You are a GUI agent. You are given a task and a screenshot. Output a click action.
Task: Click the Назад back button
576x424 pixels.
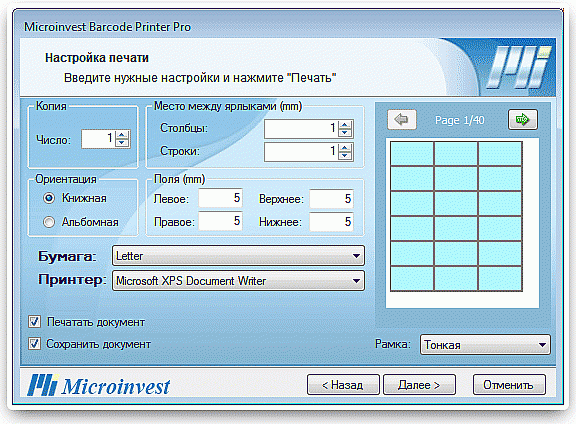tap(343, 385)
